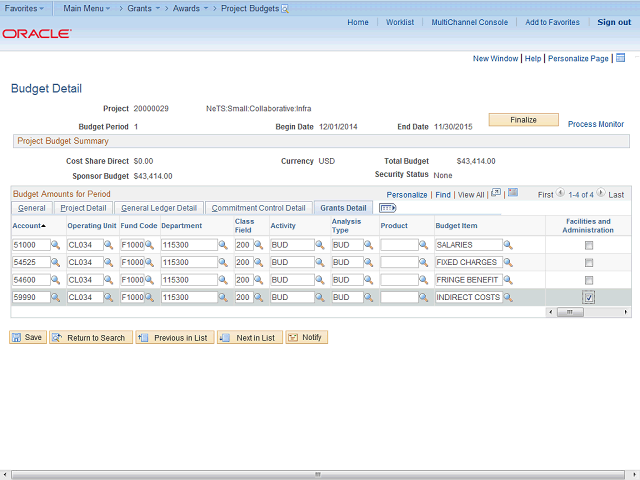Switch to the Project Detail tab
The height and width of the screenshot is (480, 640).
click(x=83, y=208)
